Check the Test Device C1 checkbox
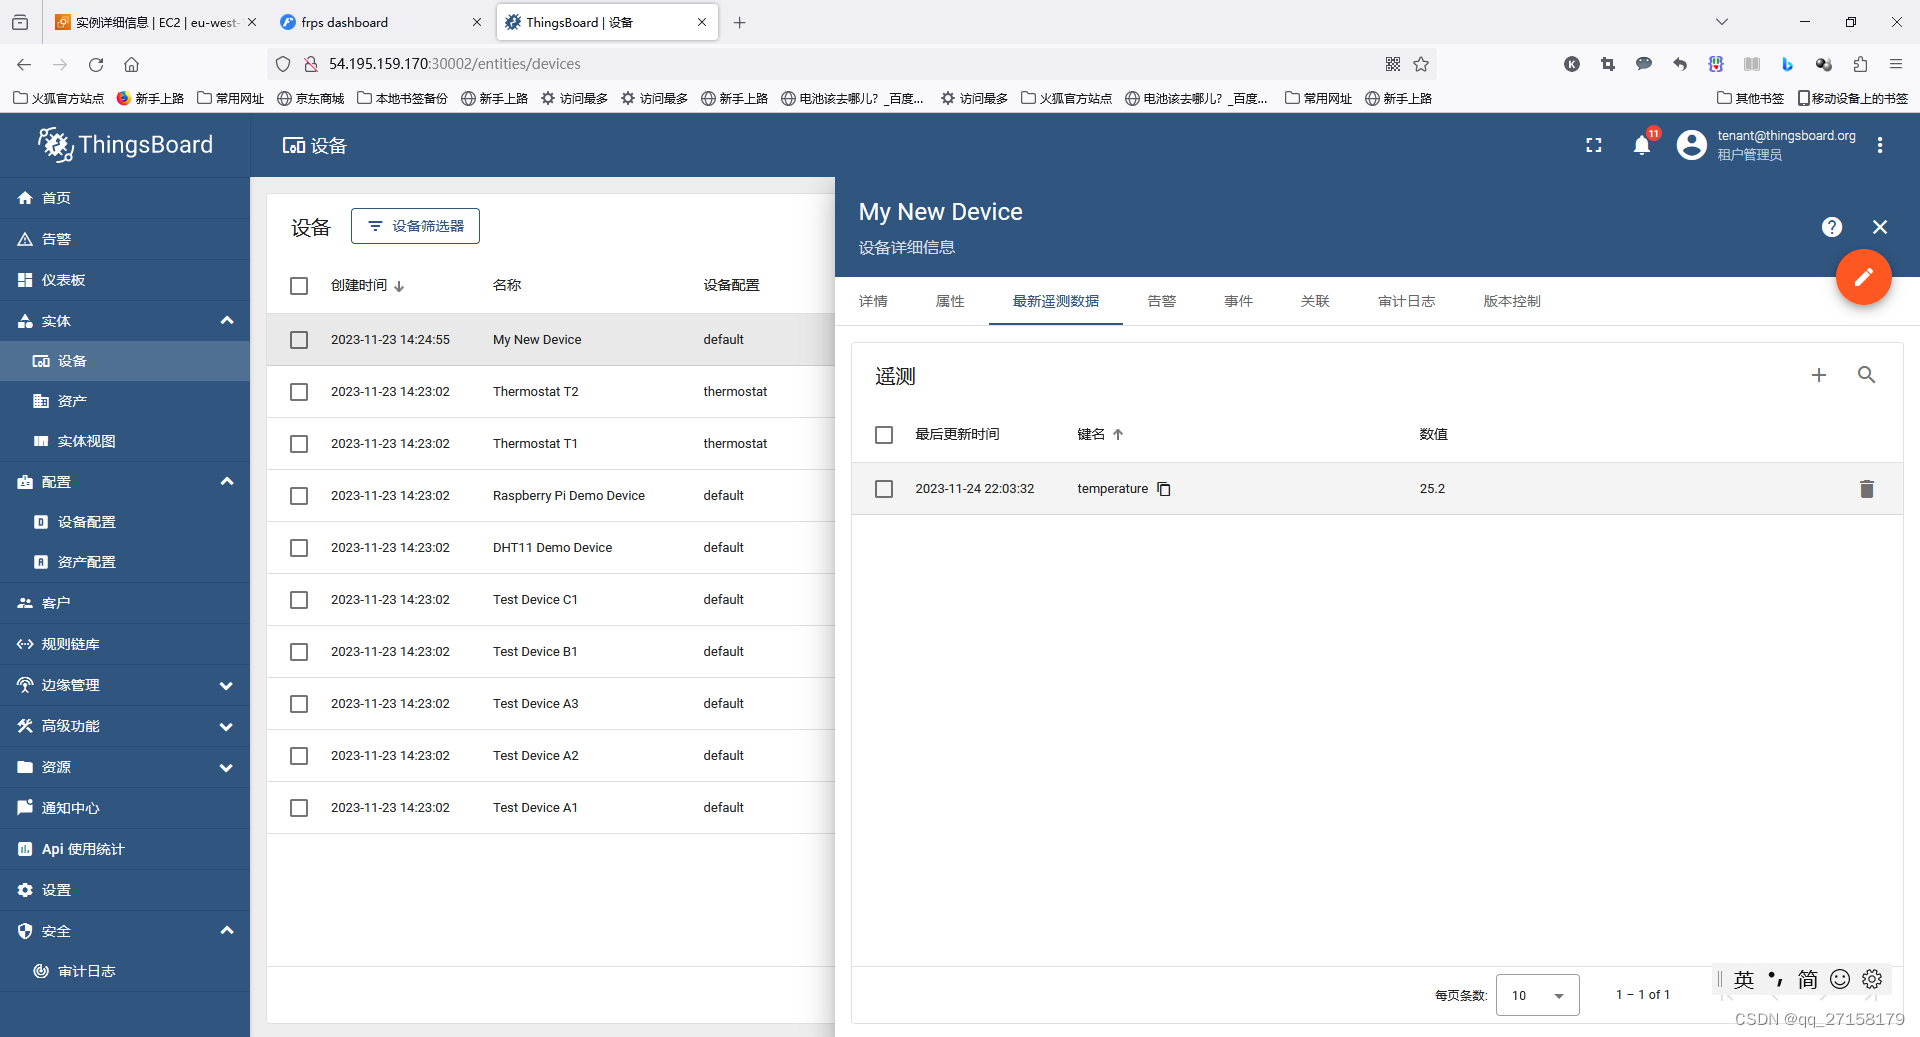Viewport: 1920px width, 1037px height. (x=299, y=600)
